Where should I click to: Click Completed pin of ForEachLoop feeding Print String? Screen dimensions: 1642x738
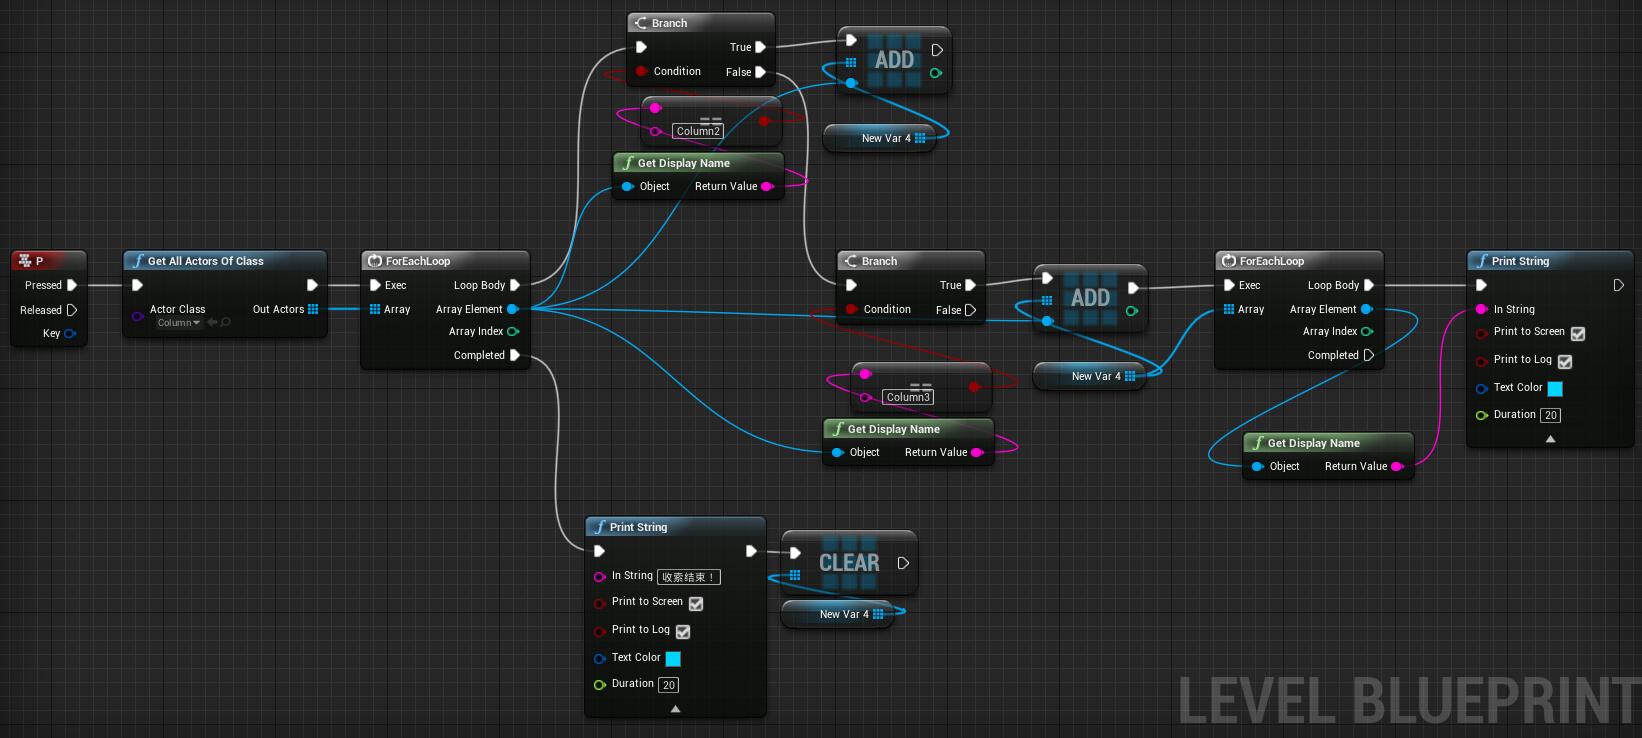1369,355
